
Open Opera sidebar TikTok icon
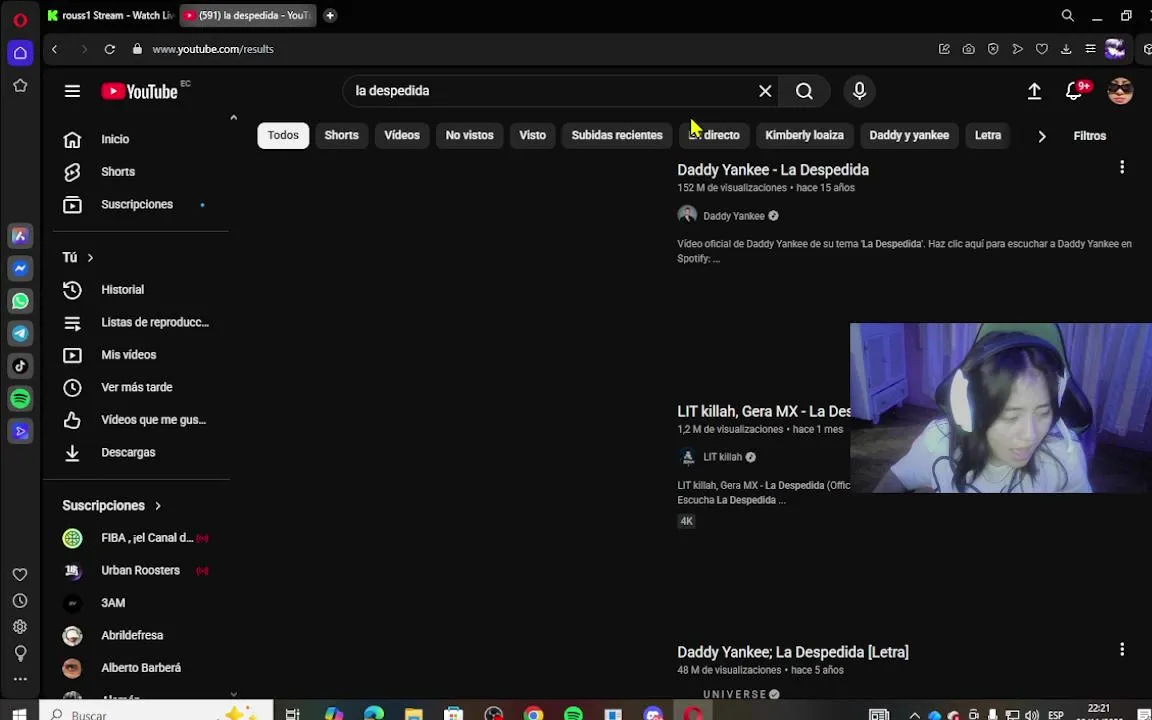pos(21,366)
